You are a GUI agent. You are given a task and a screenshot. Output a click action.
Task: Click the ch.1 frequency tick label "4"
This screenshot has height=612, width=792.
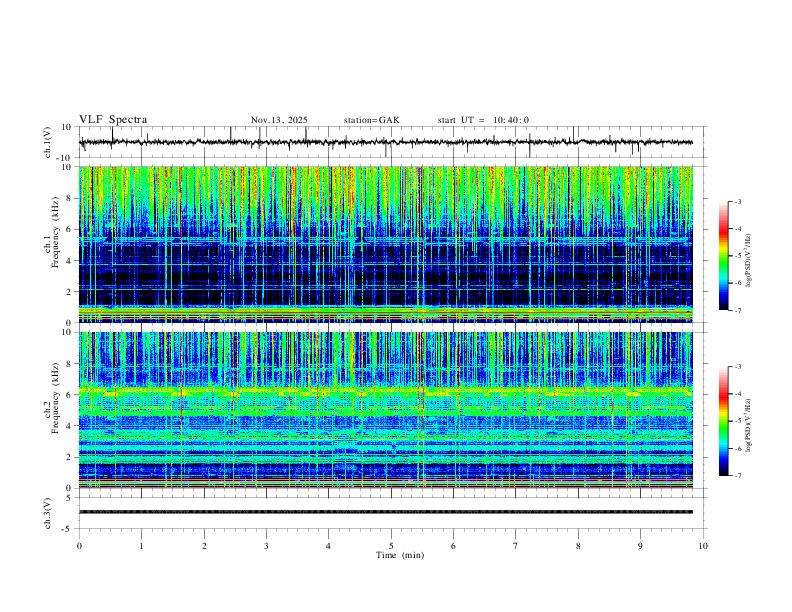tap(70, 260)
